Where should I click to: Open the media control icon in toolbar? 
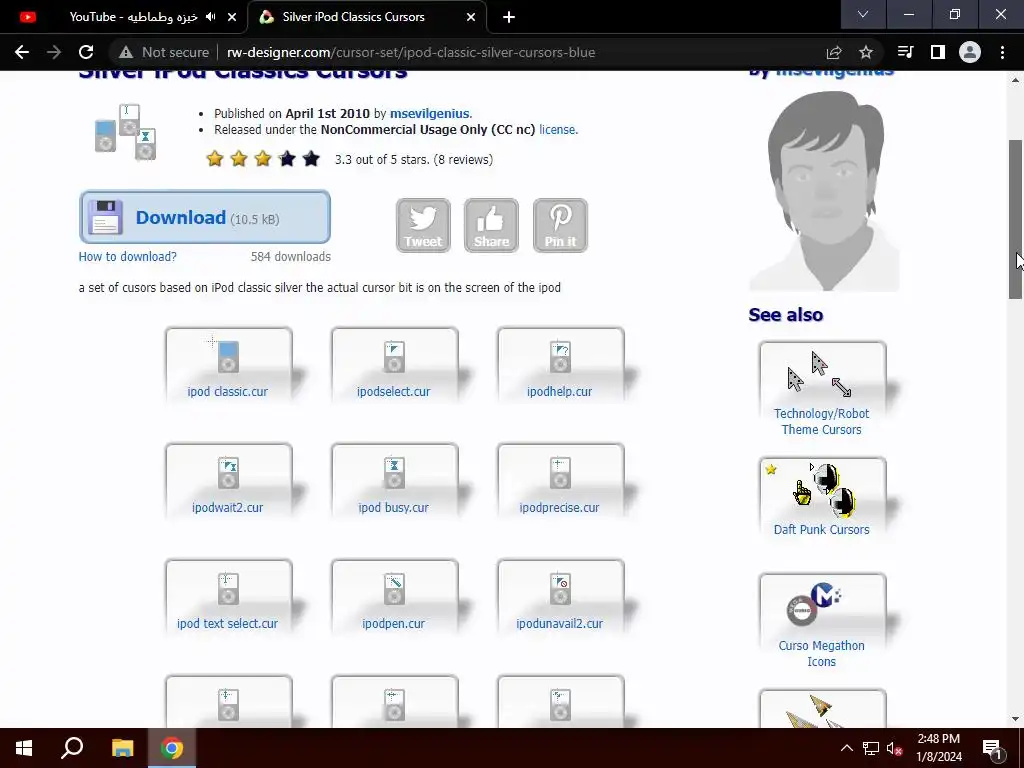click(x=905, y=52)
